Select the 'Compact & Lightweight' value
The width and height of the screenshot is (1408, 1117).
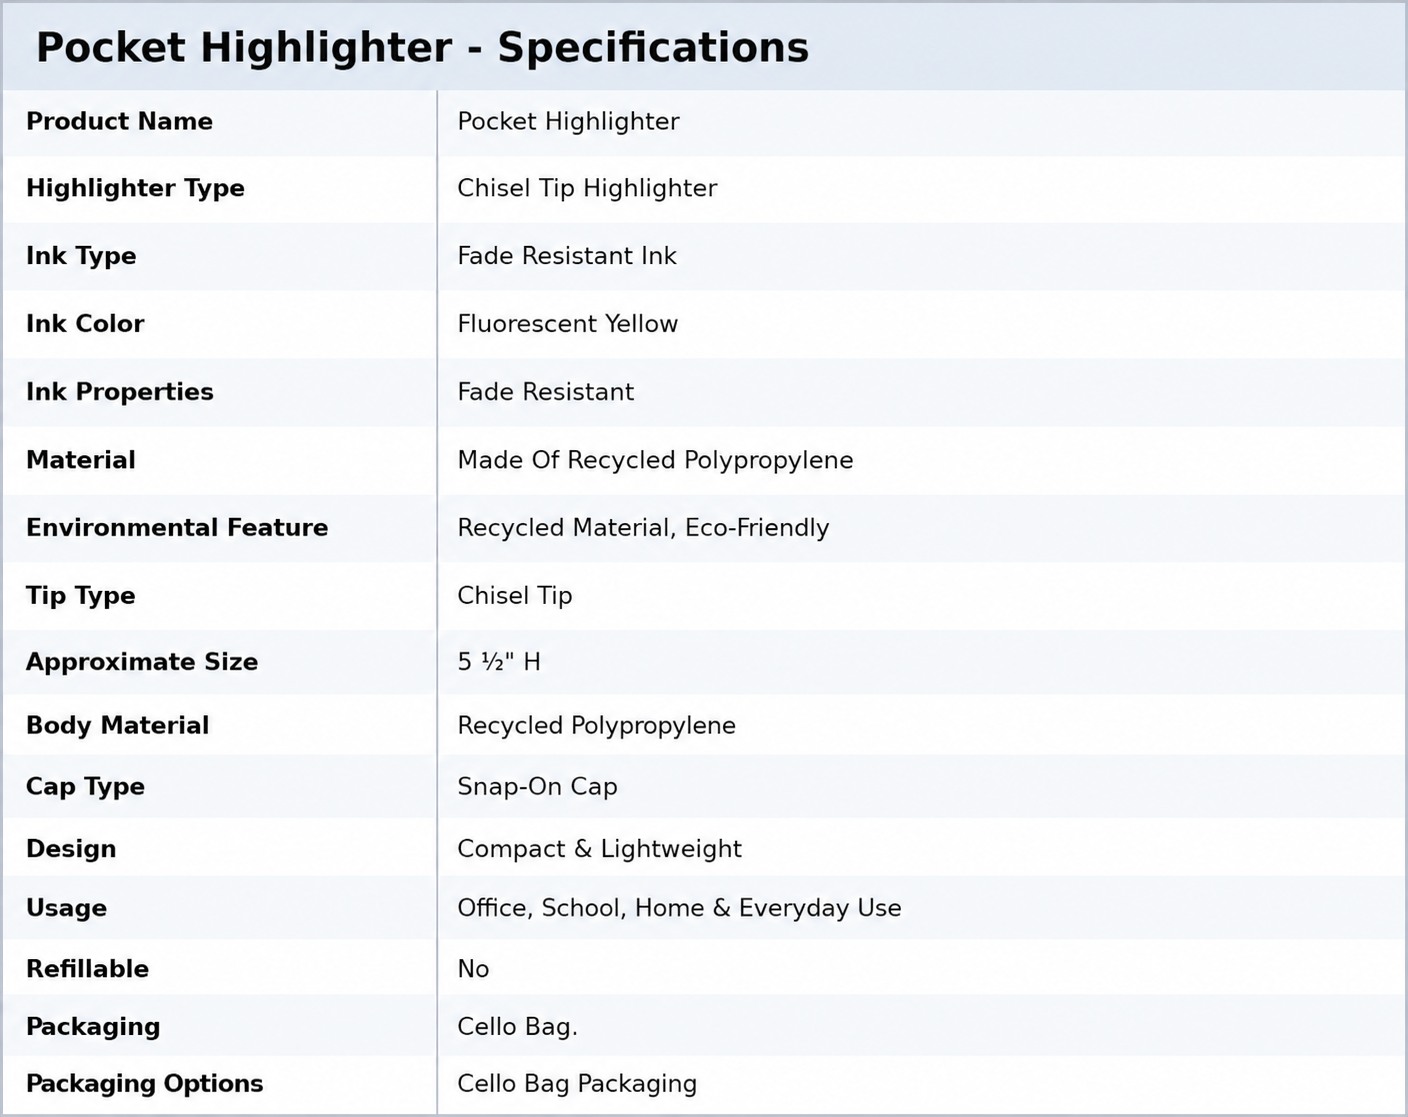[x=599, y=850]
